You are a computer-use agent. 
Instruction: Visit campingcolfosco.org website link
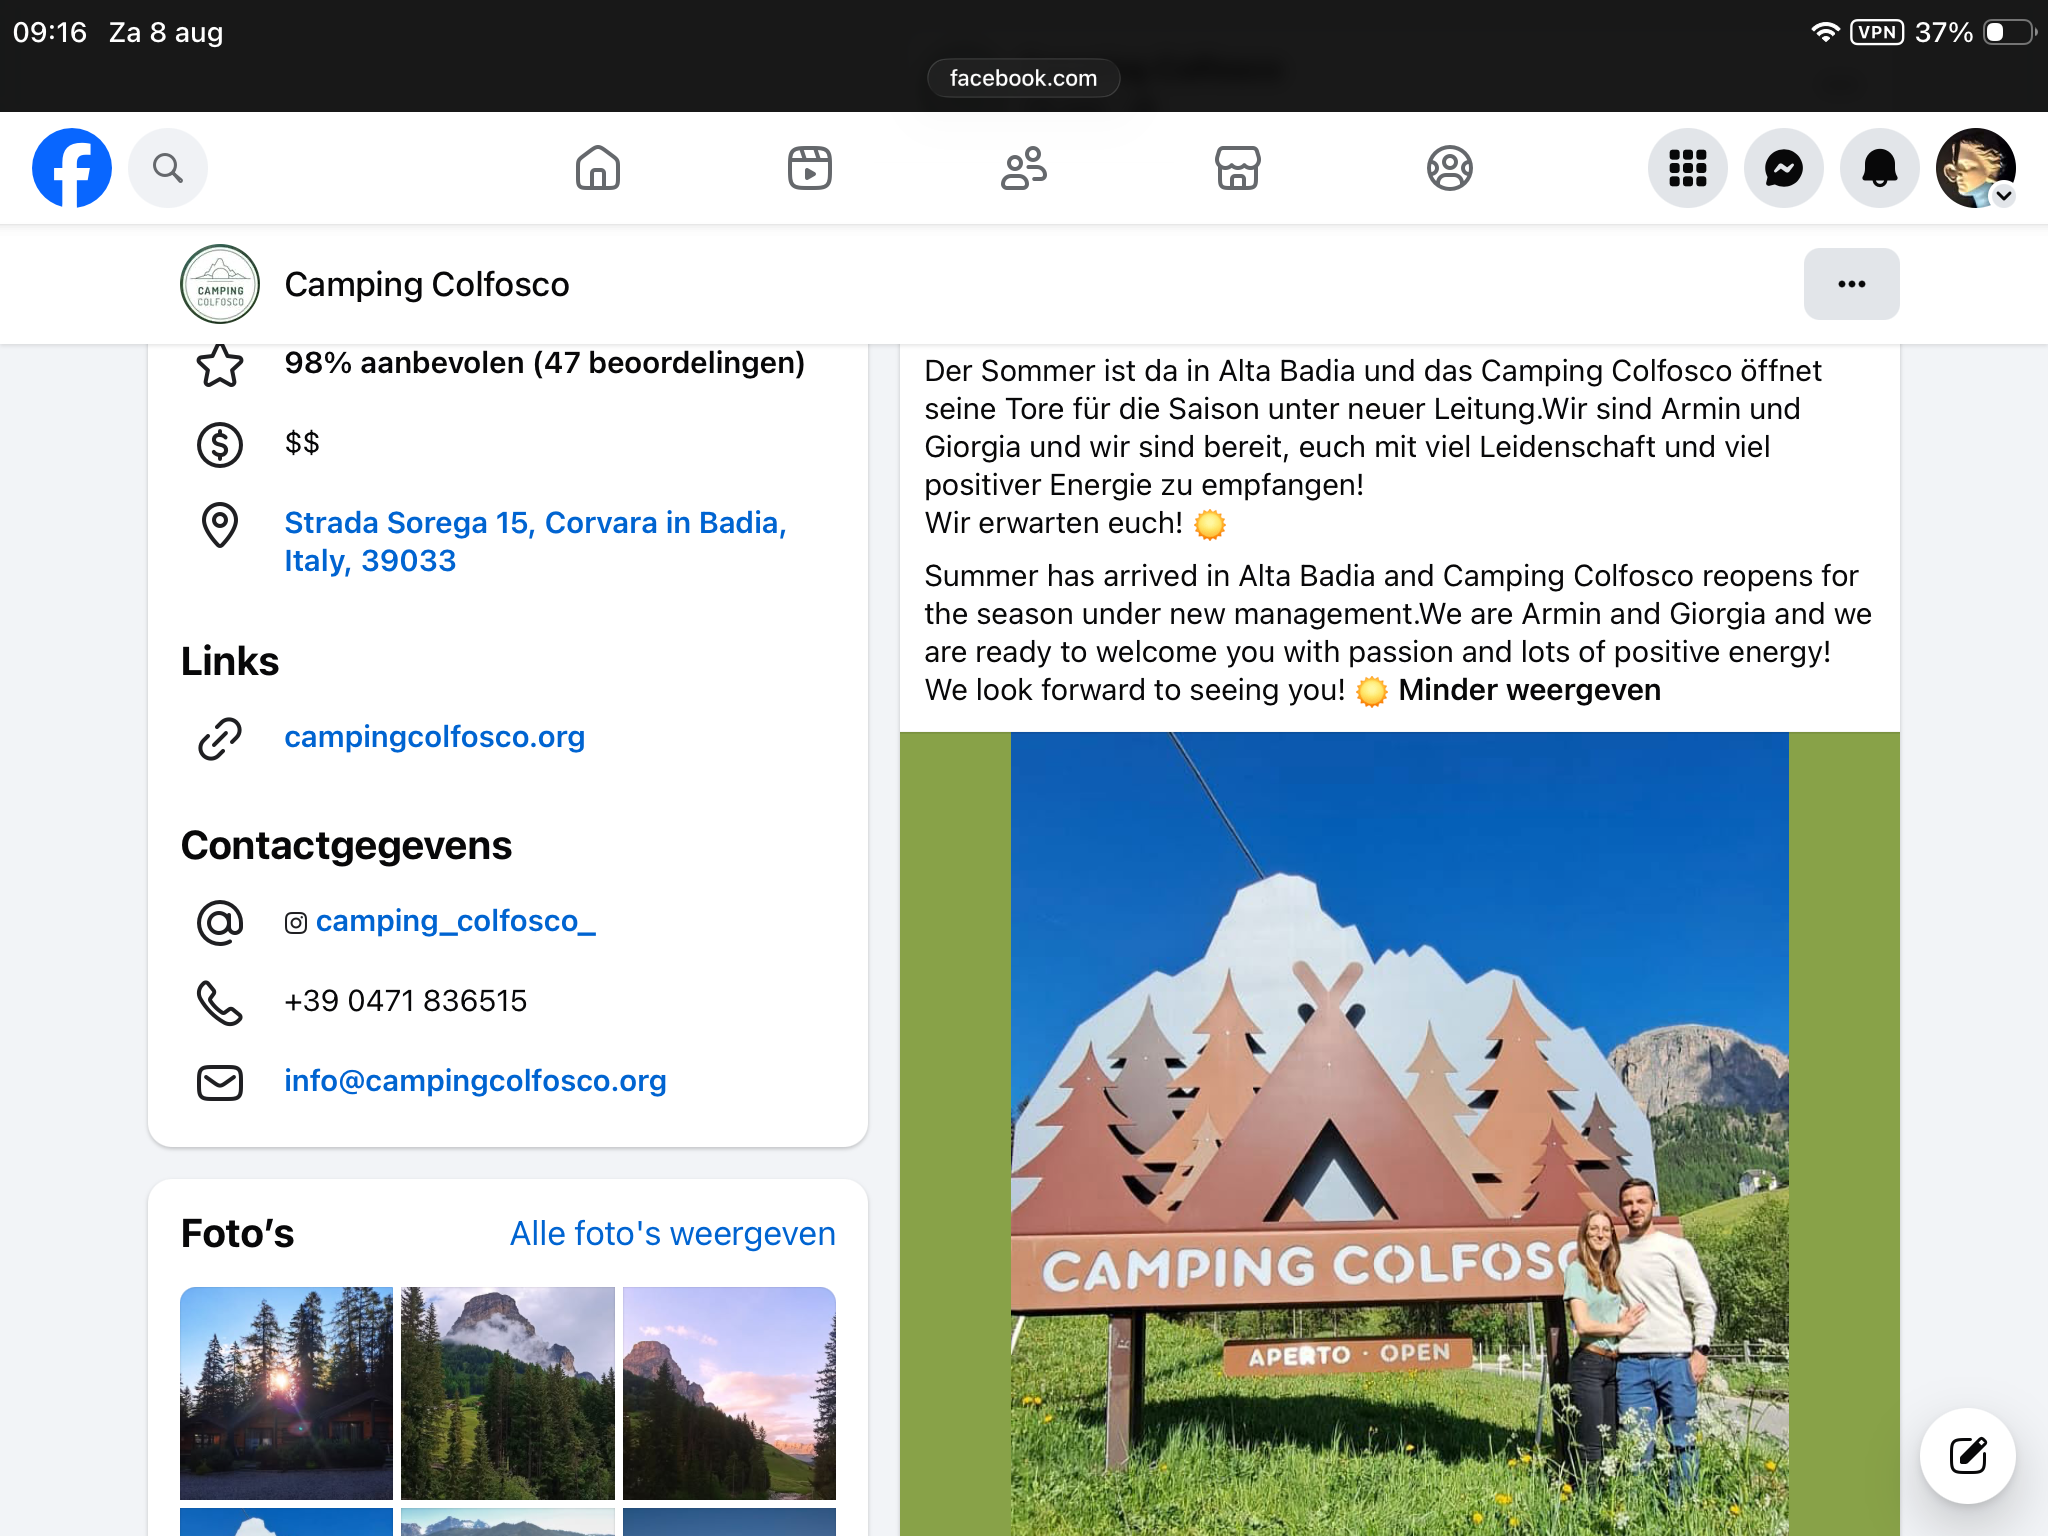[x=435, y=737]
